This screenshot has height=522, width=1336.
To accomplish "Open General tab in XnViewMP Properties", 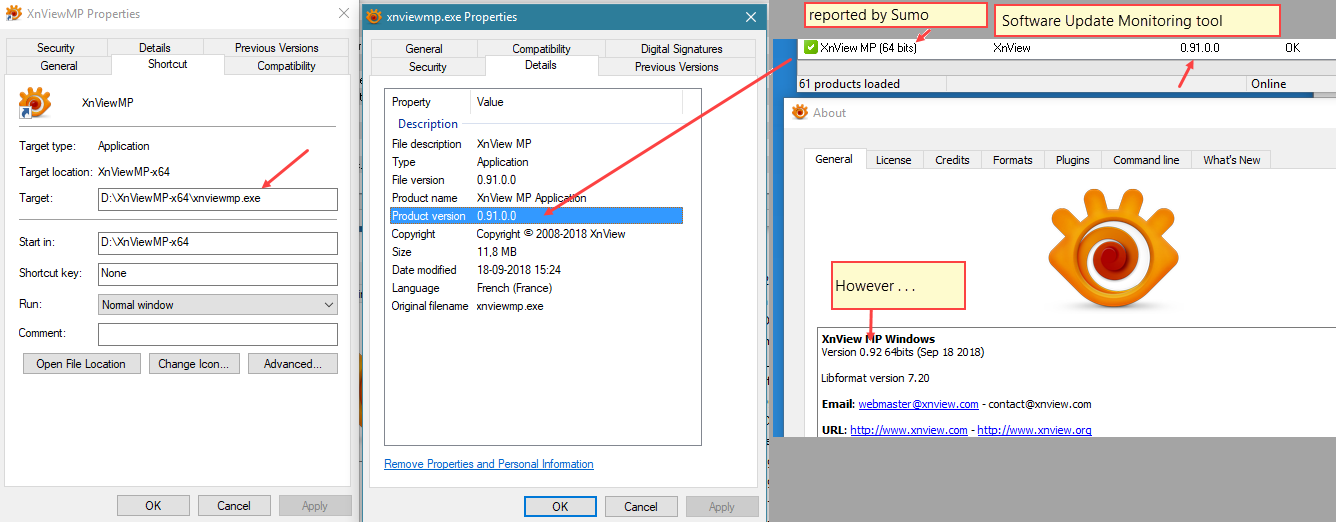I will [59, 65].
